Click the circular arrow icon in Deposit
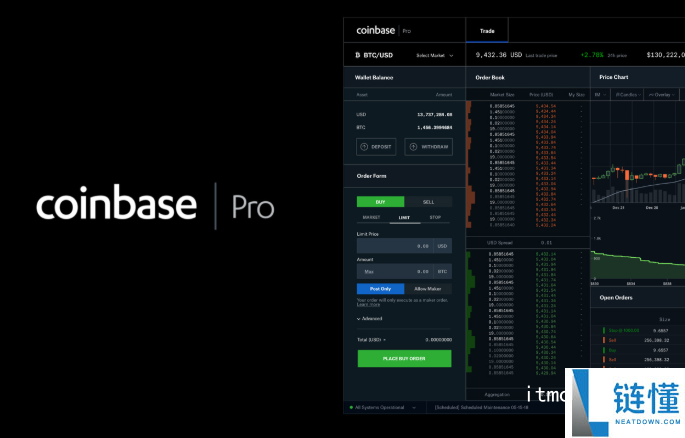The image size is (685, 438). pos(364,147)
